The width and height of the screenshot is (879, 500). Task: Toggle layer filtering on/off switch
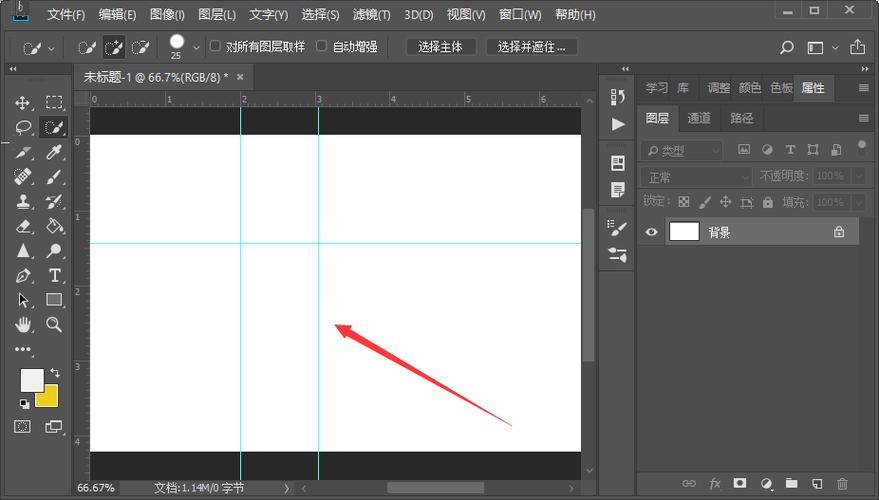[x=862, y=146]
